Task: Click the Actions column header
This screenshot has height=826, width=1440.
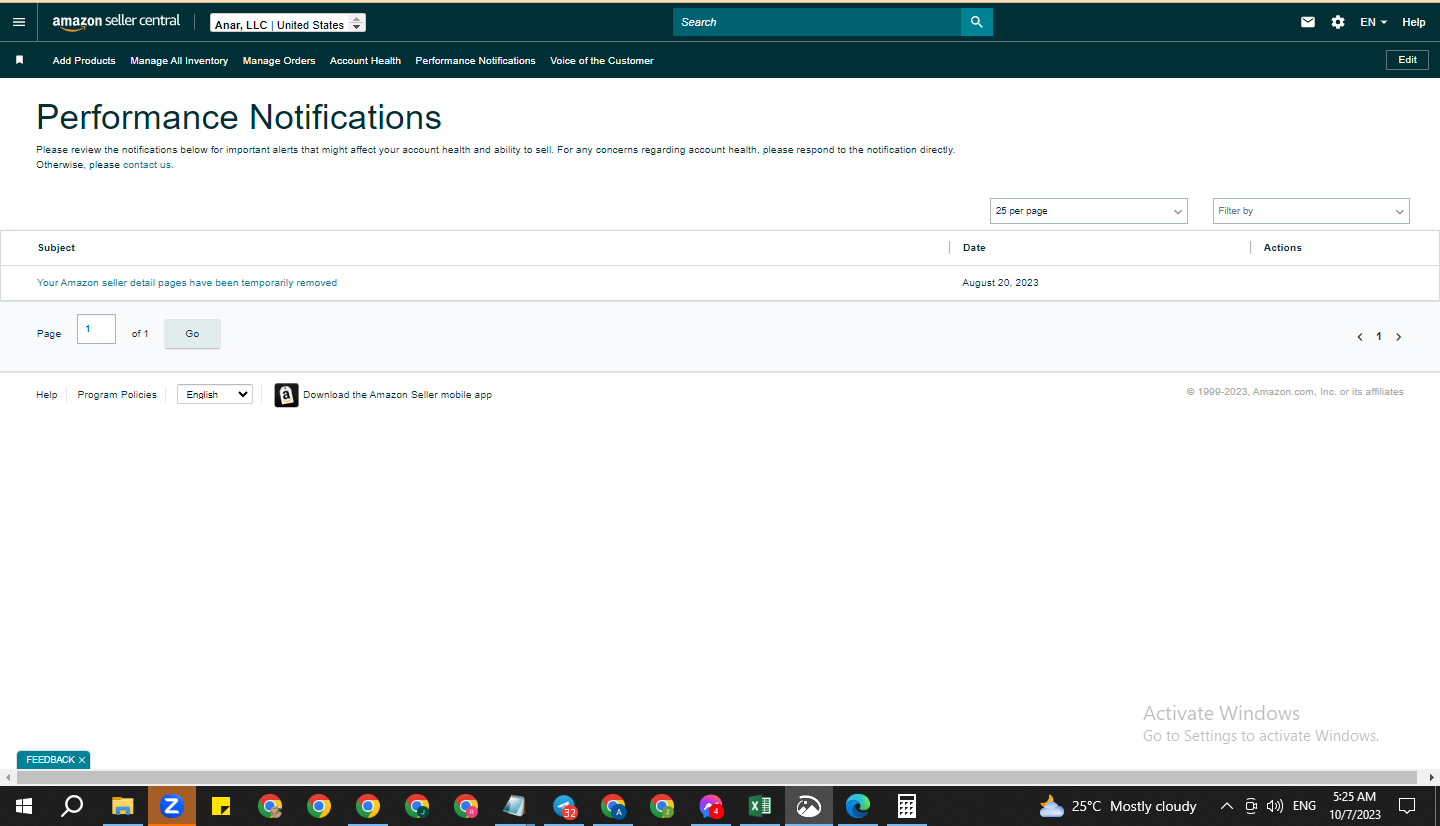Action: (1283, 248)
